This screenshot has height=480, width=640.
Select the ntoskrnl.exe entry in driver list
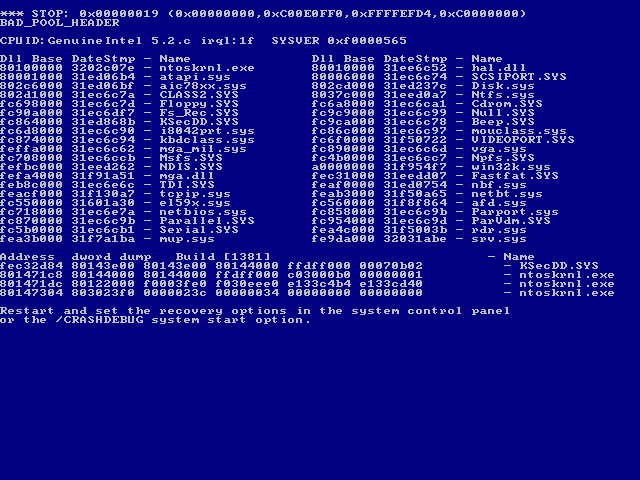[207, 68]
